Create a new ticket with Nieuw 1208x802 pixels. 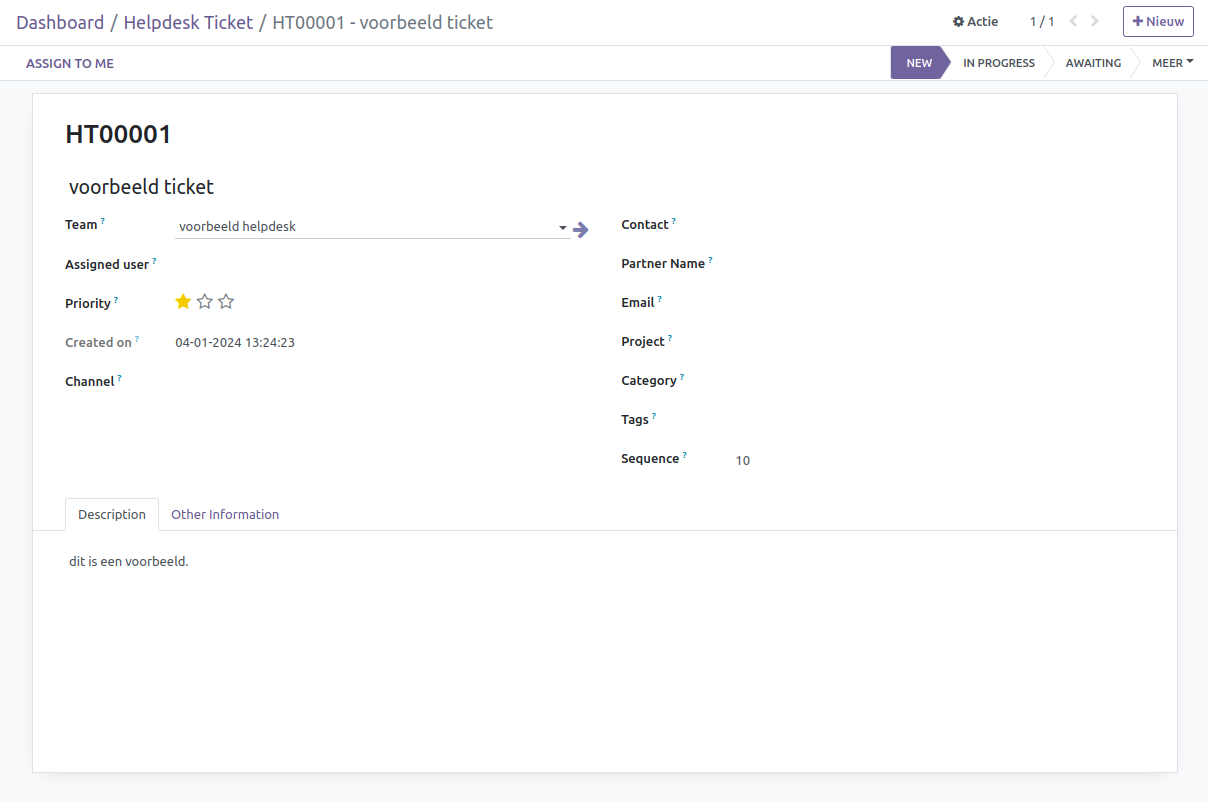[x=1158, y=21]
